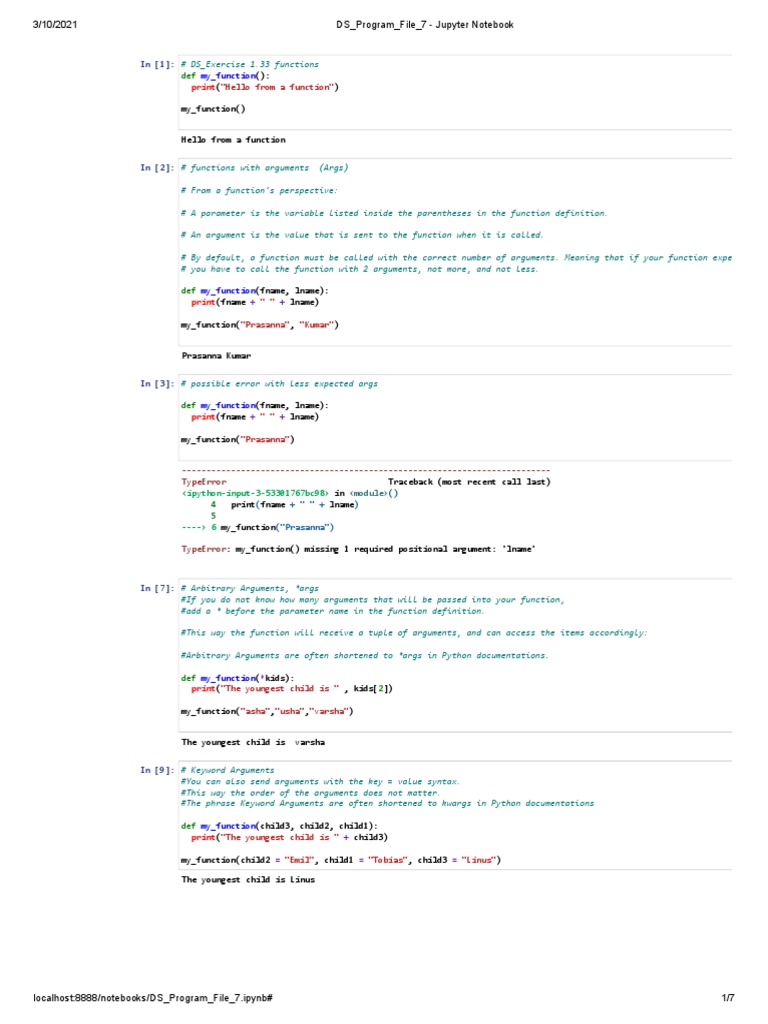This screenshot has width=768, height=1024.
Task: Click the comment starting # A parameter is the variable
Action: [x=394, y=213]
